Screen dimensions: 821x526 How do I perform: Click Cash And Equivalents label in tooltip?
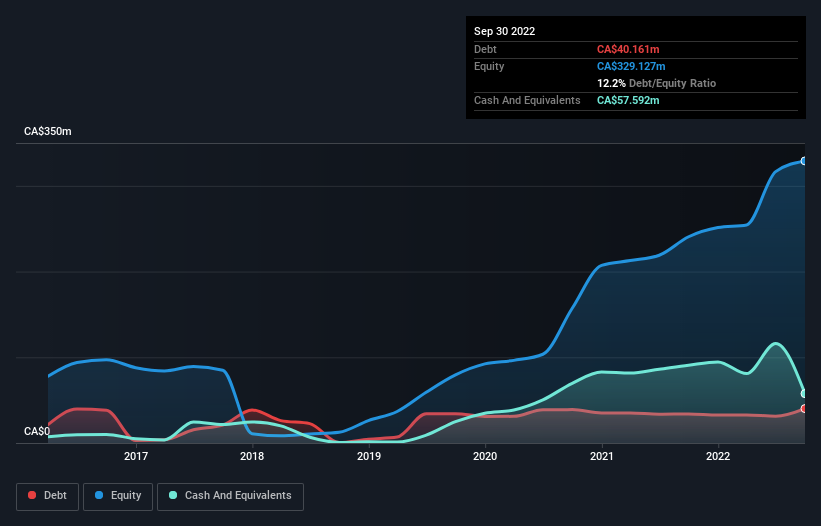[x=527, y=100]
